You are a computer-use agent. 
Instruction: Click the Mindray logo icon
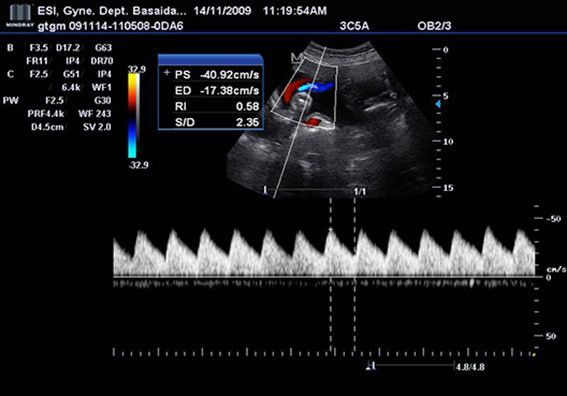tap(20, 16)
